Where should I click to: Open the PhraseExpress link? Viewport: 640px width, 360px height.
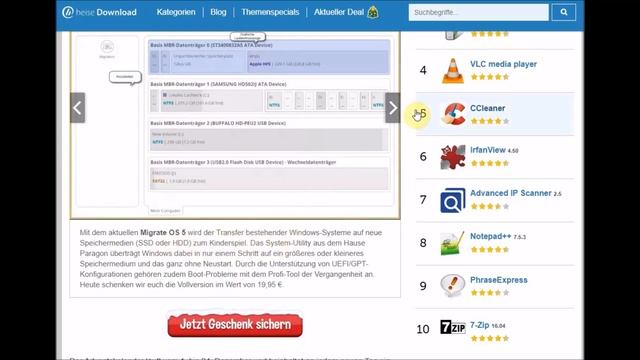(499, 280)
